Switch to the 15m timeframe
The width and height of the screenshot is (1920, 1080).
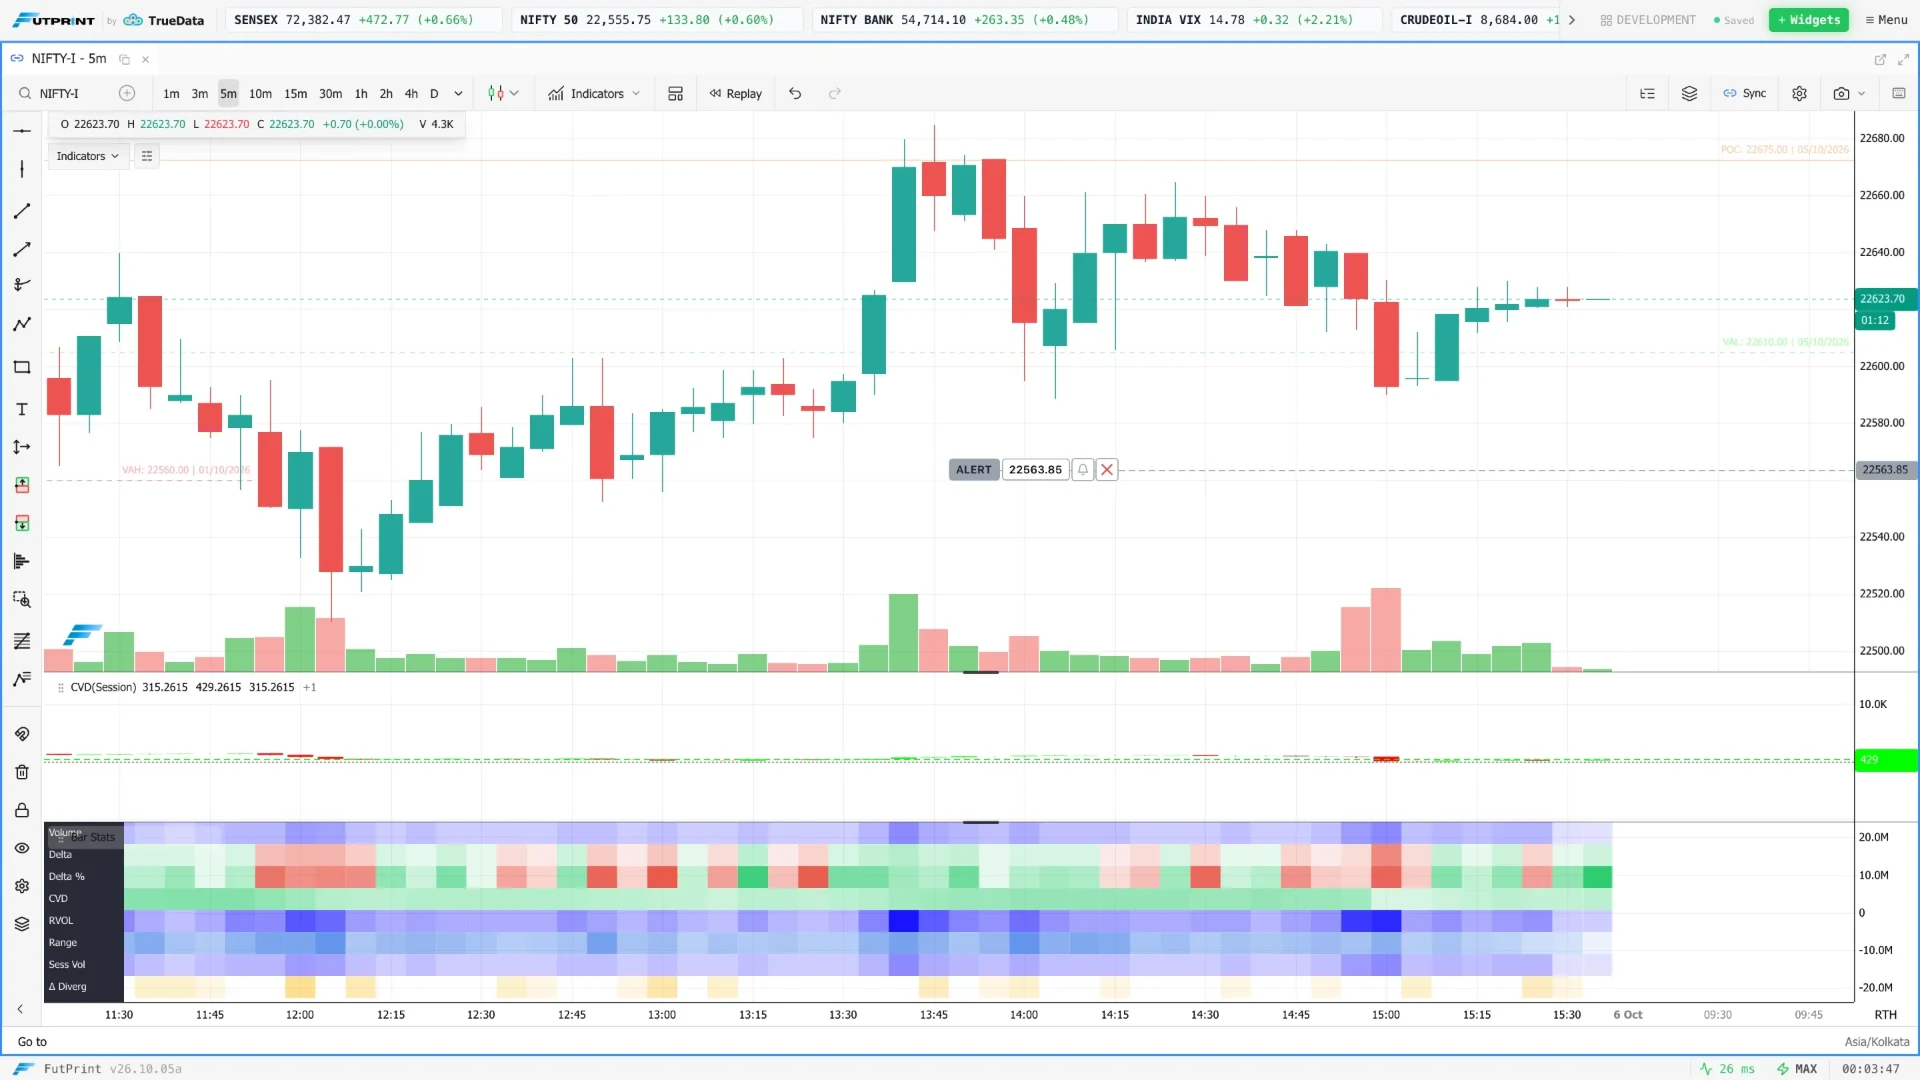(295, 93)
